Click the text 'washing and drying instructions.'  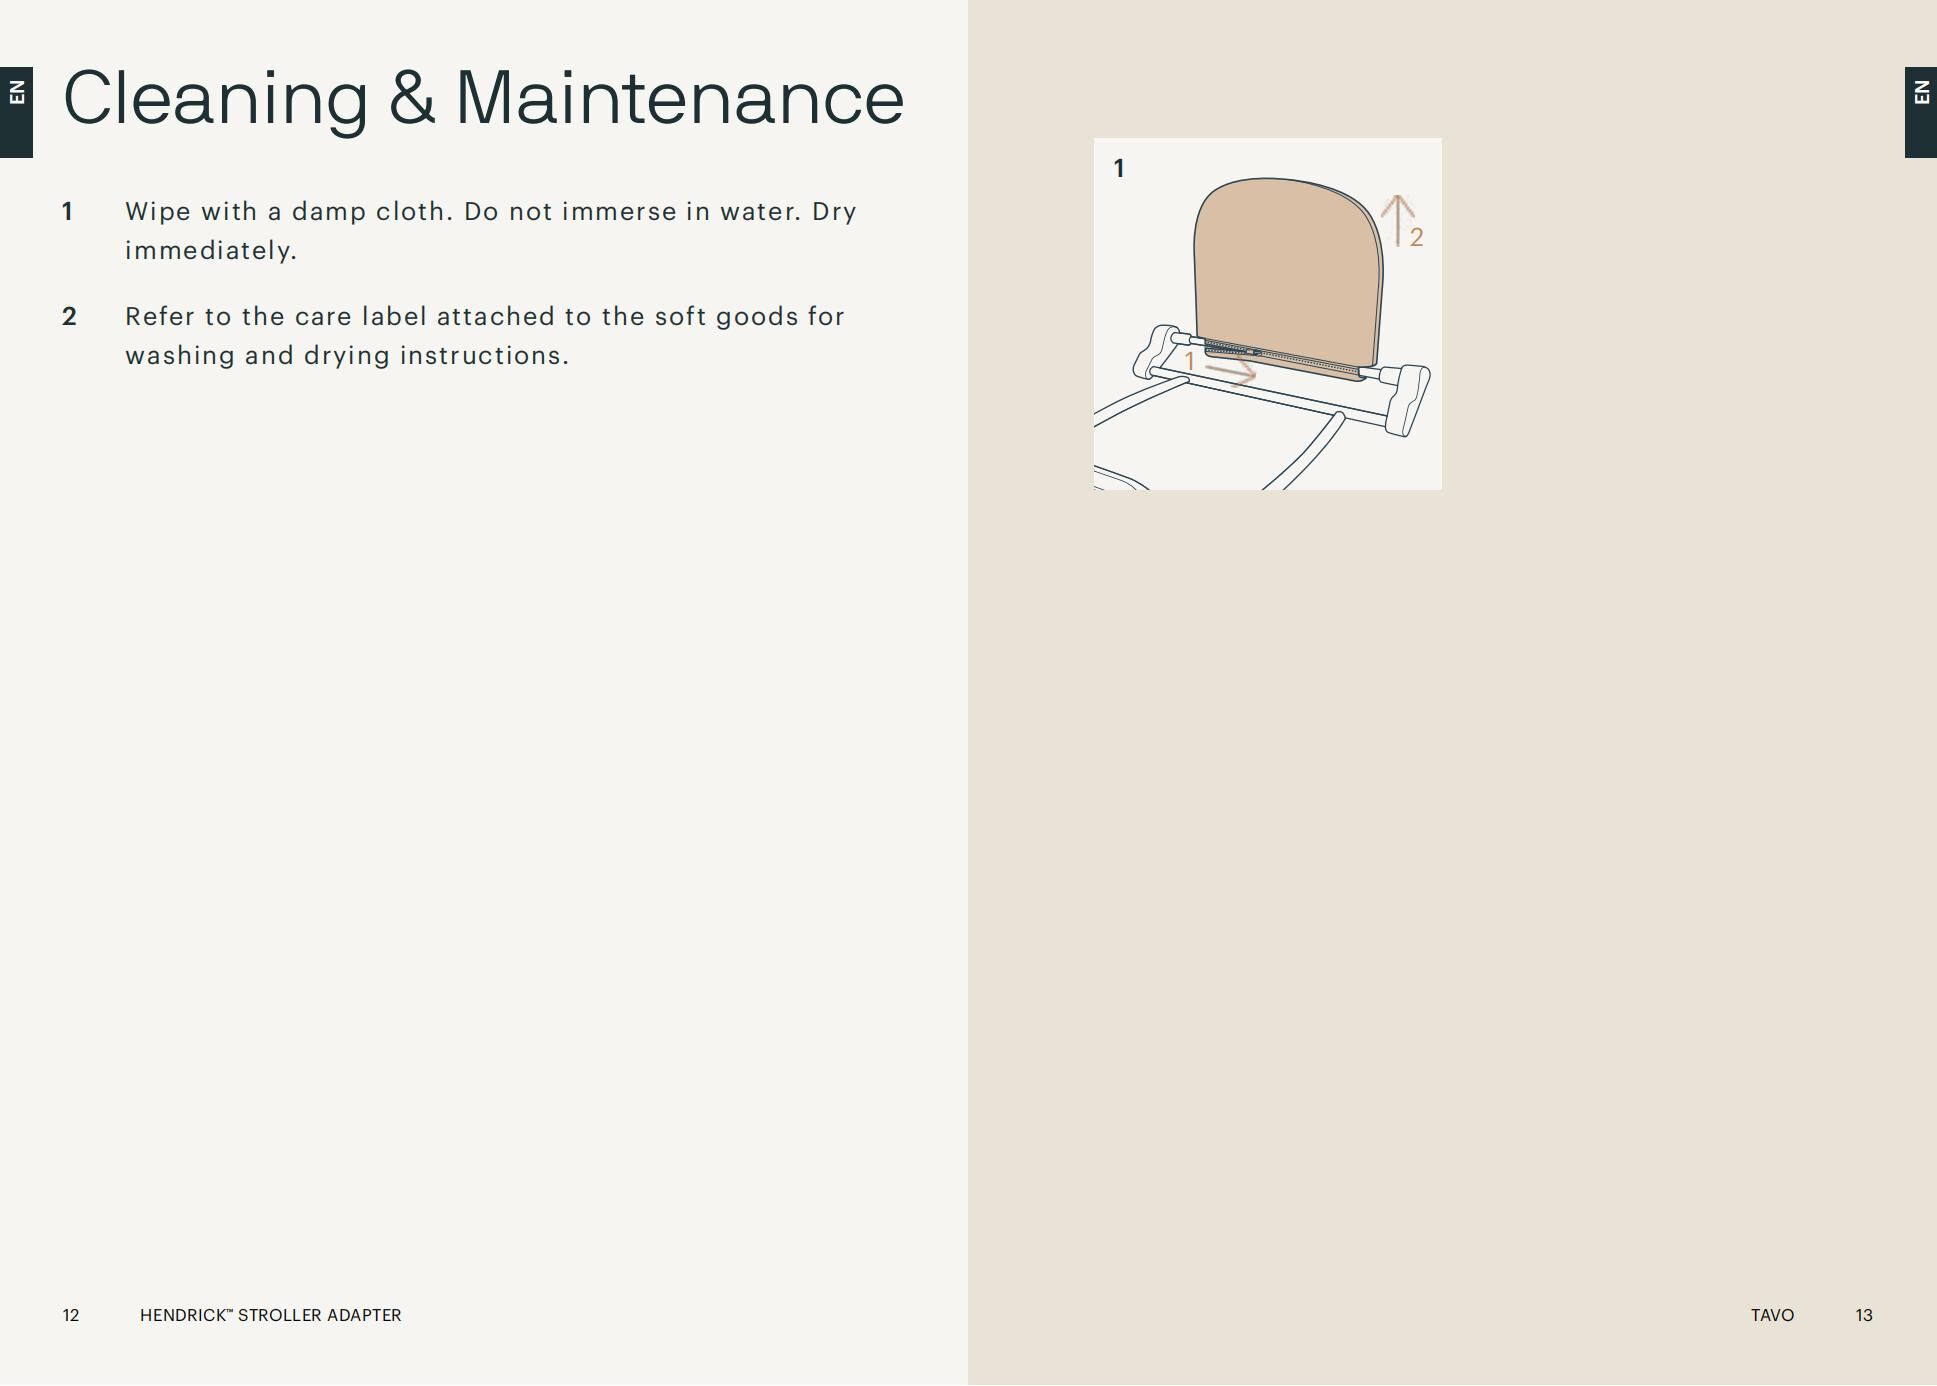(347, 356)
